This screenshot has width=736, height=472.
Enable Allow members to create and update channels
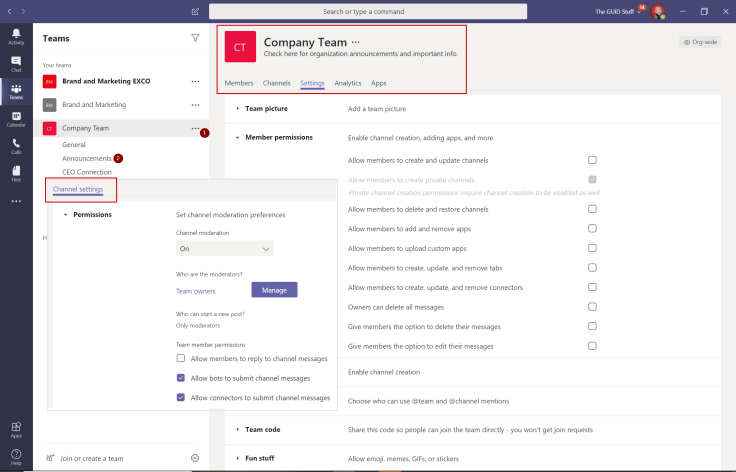click(593, 160)
